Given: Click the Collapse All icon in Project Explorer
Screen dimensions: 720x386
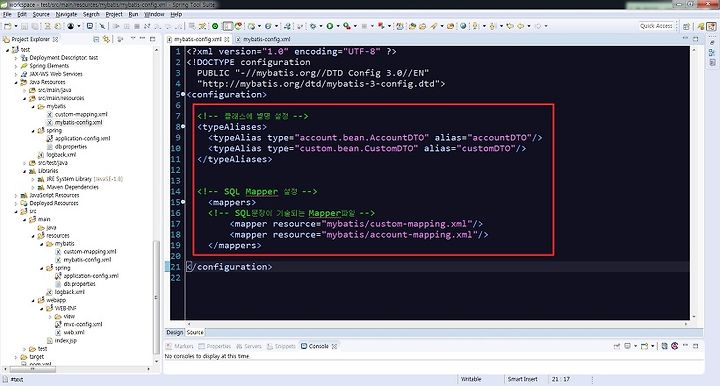Looking at the screenshot, I should [x=96, y=39].
